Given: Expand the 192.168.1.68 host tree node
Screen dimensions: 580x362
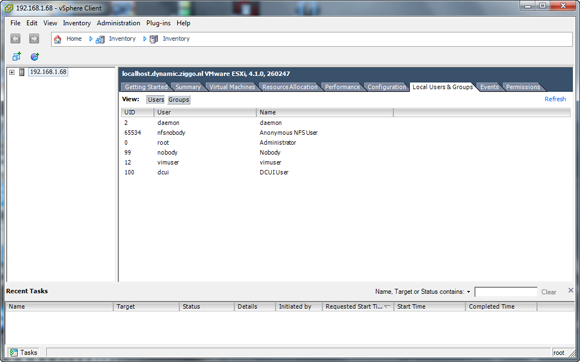Looking at the screenshot, I should 12,72.
